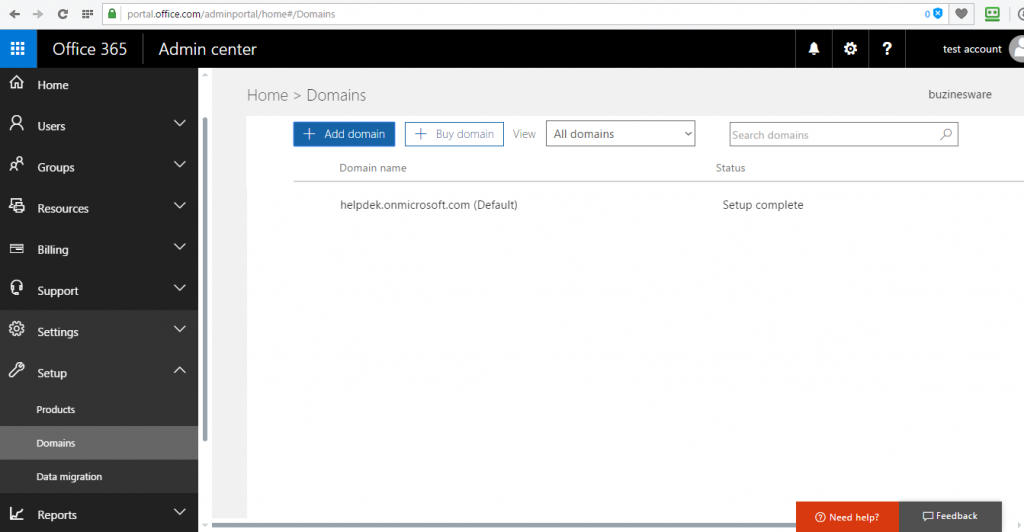Click the Add domain button
Image resolution: width=1024 pixels, height=532 pixels.
click(x=344, y=134)
